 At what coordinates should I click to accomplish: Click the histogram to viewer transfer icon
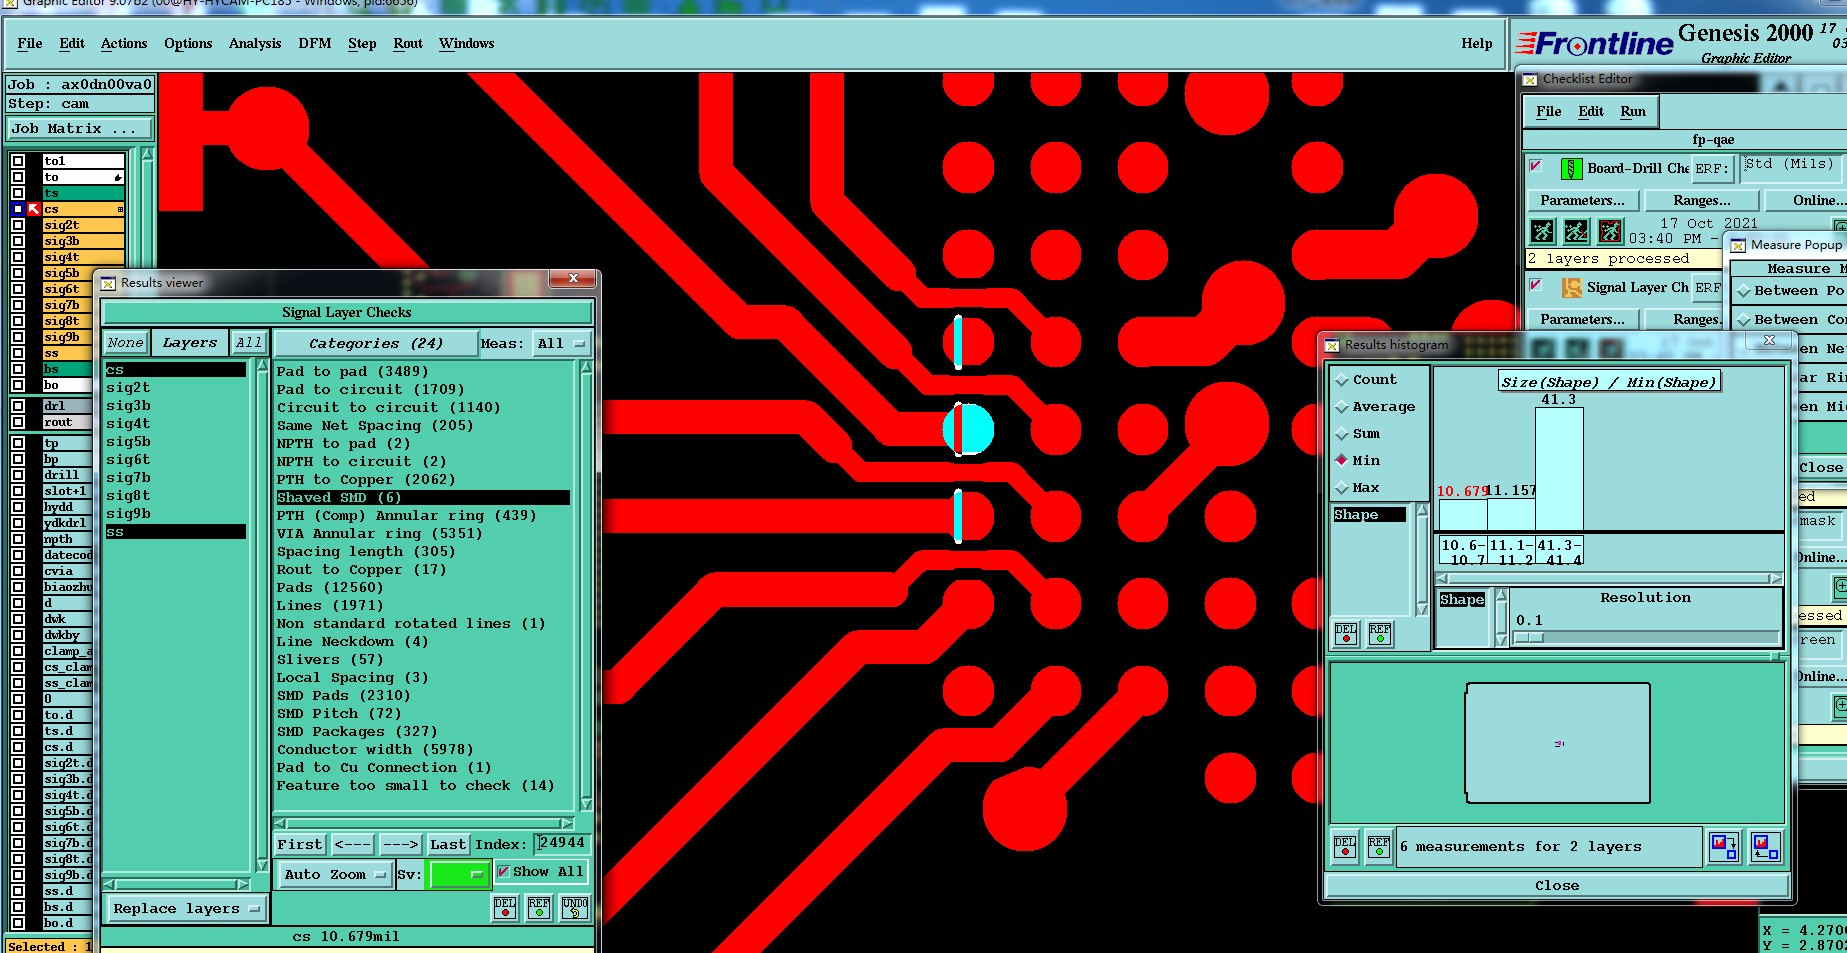[1723, 847]
